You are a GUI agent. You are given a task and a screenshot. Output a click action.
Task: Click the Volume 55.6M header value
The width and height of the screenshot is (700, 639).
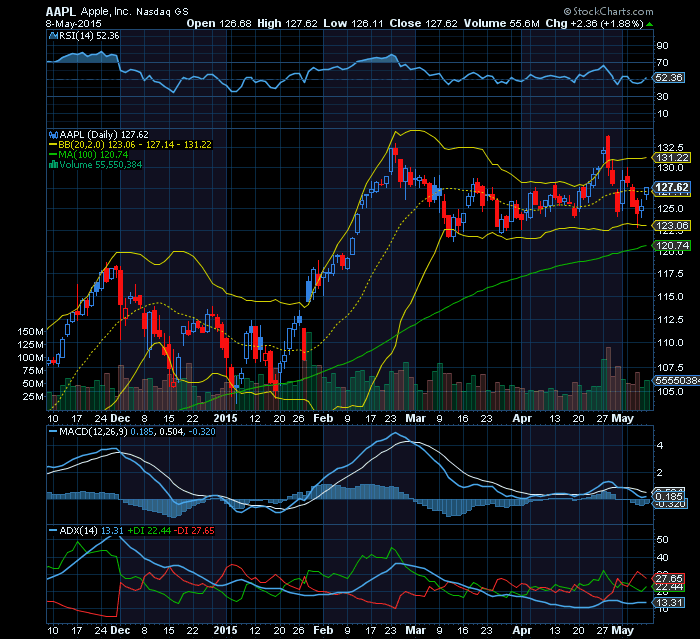coord(502,24)
